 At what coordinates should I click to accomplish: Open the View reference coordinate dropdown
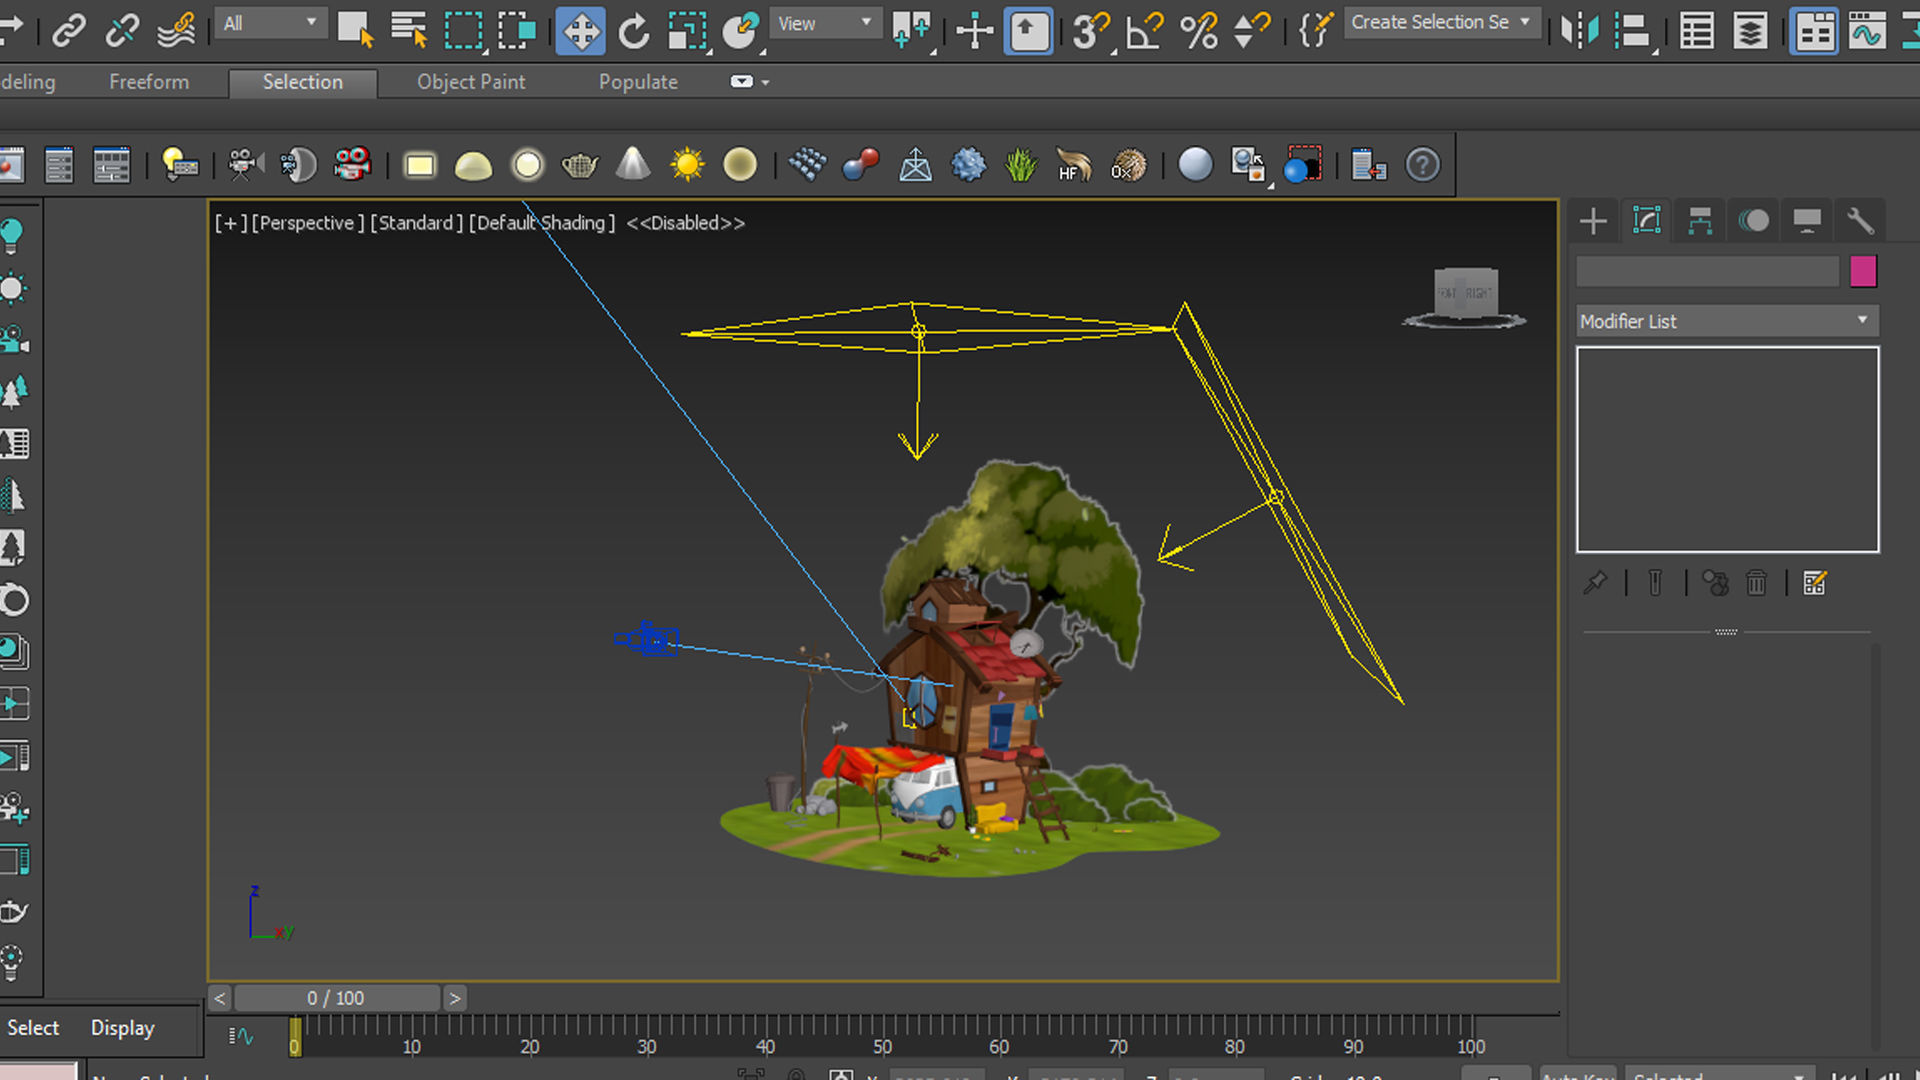825,23
